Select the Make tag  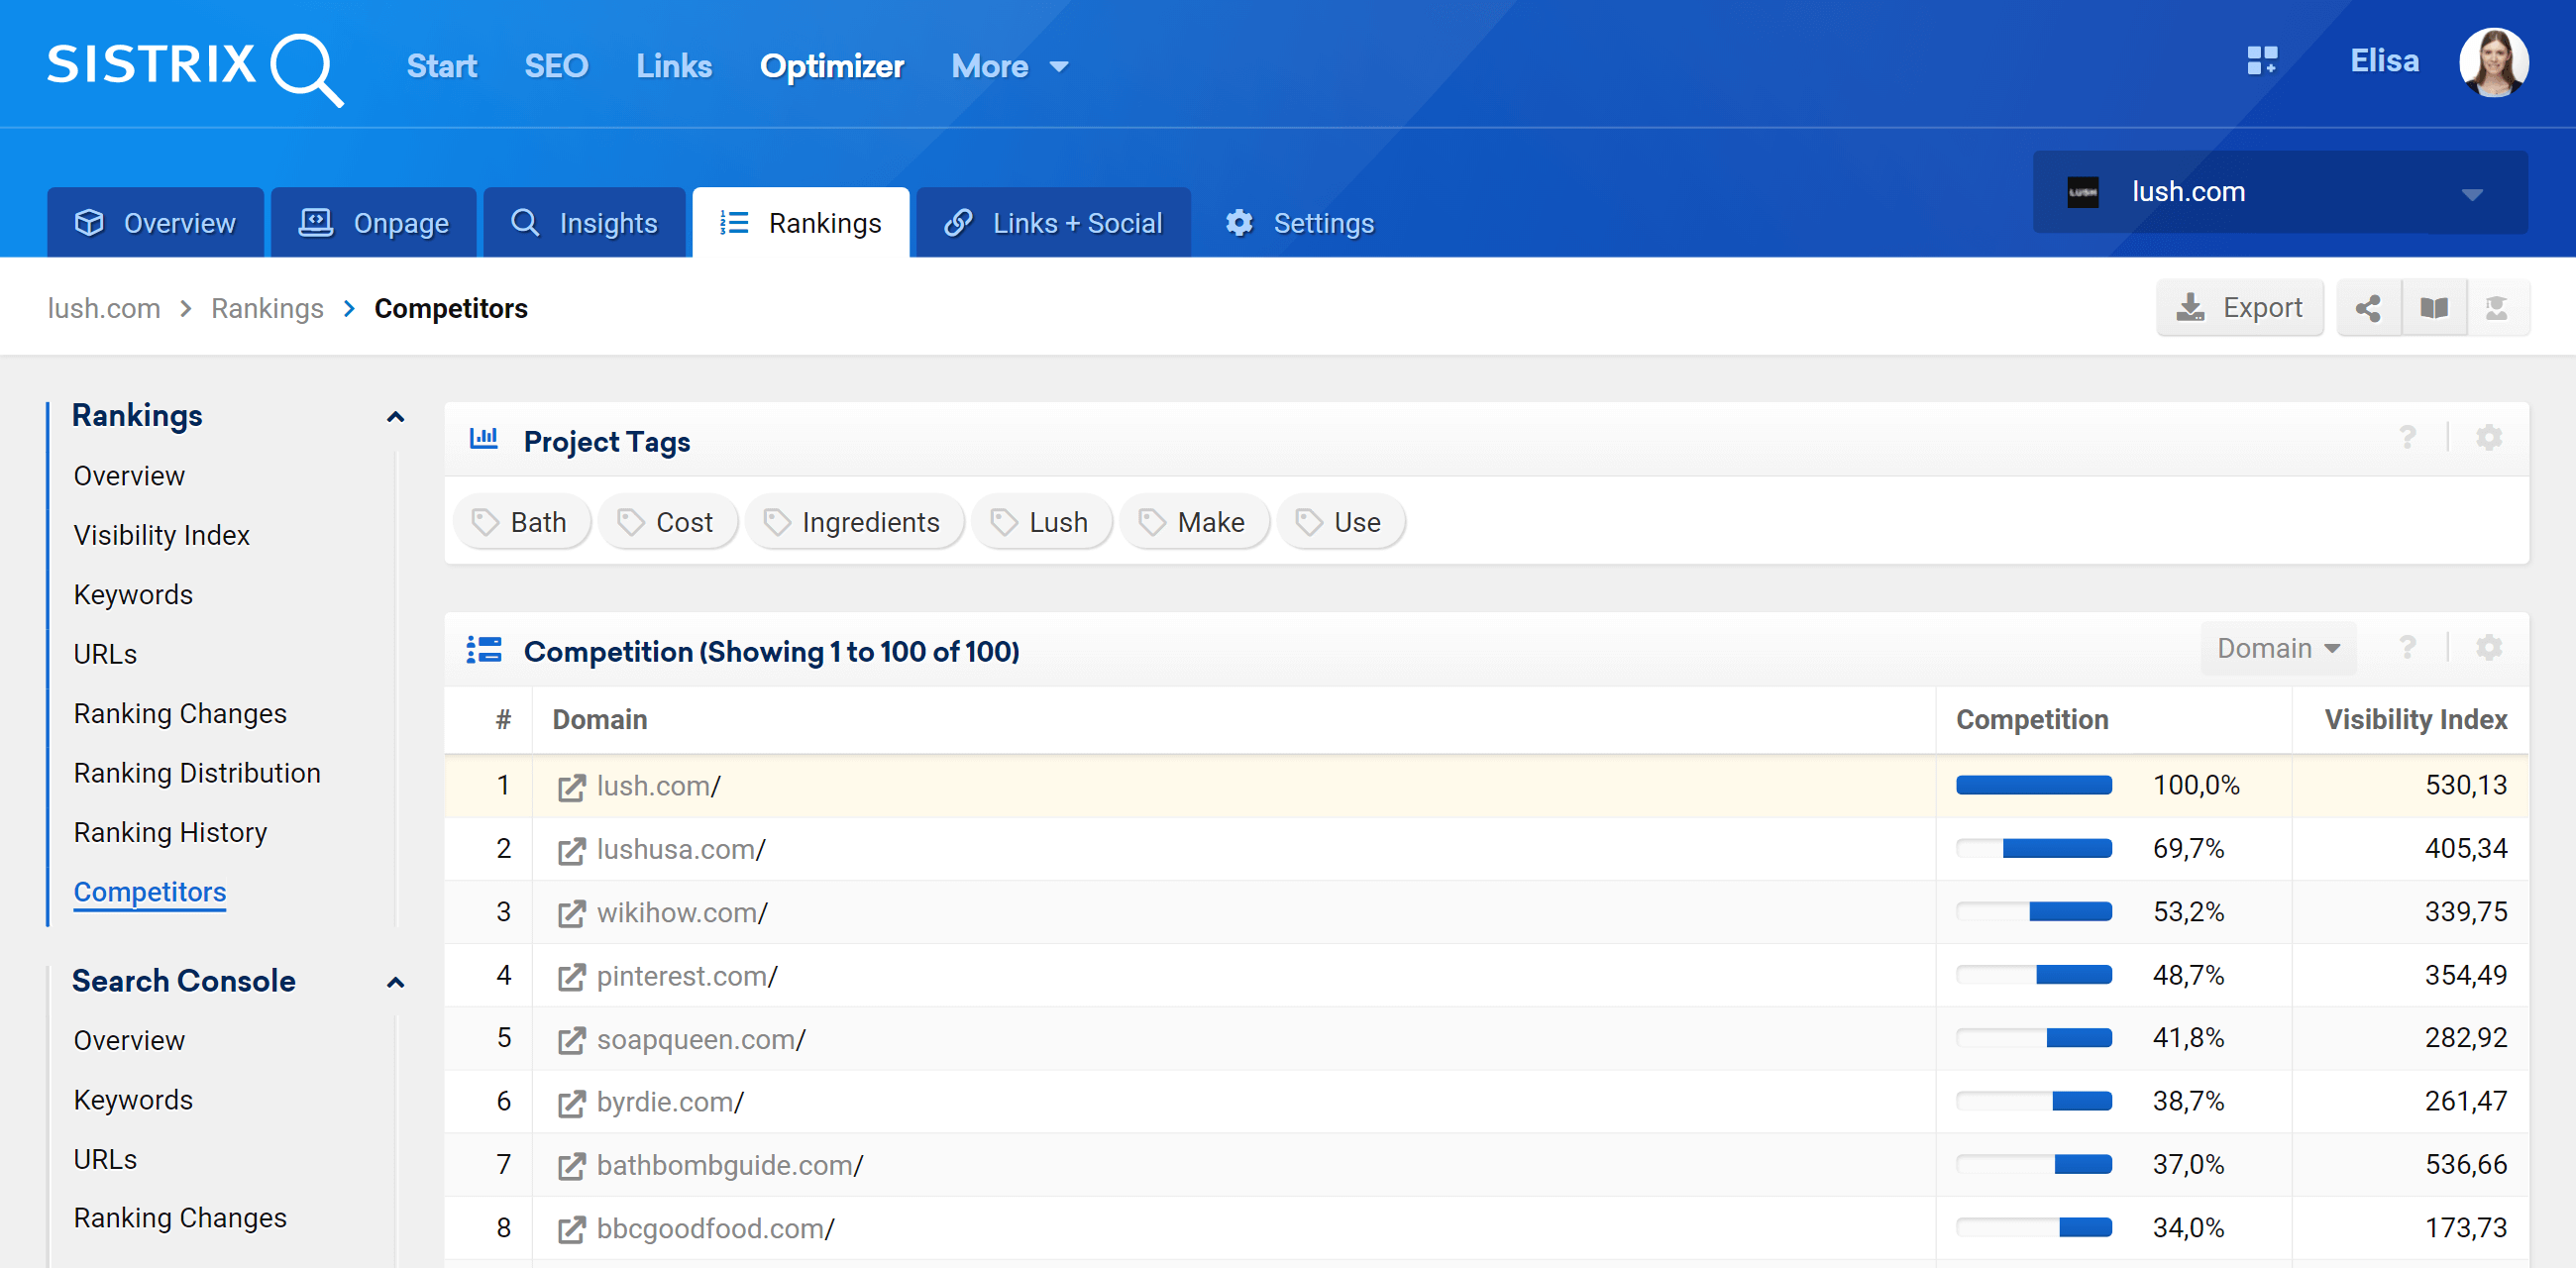click(x=1194, y=522)
